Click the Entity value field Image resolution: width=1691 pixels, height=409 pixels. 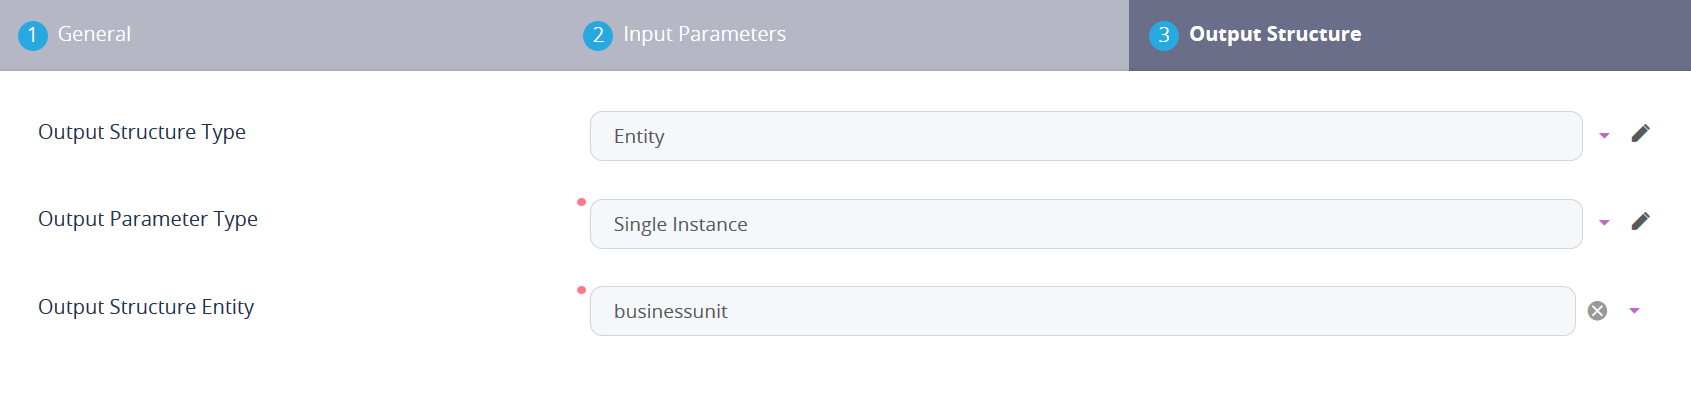click(x=1085, y=136)
